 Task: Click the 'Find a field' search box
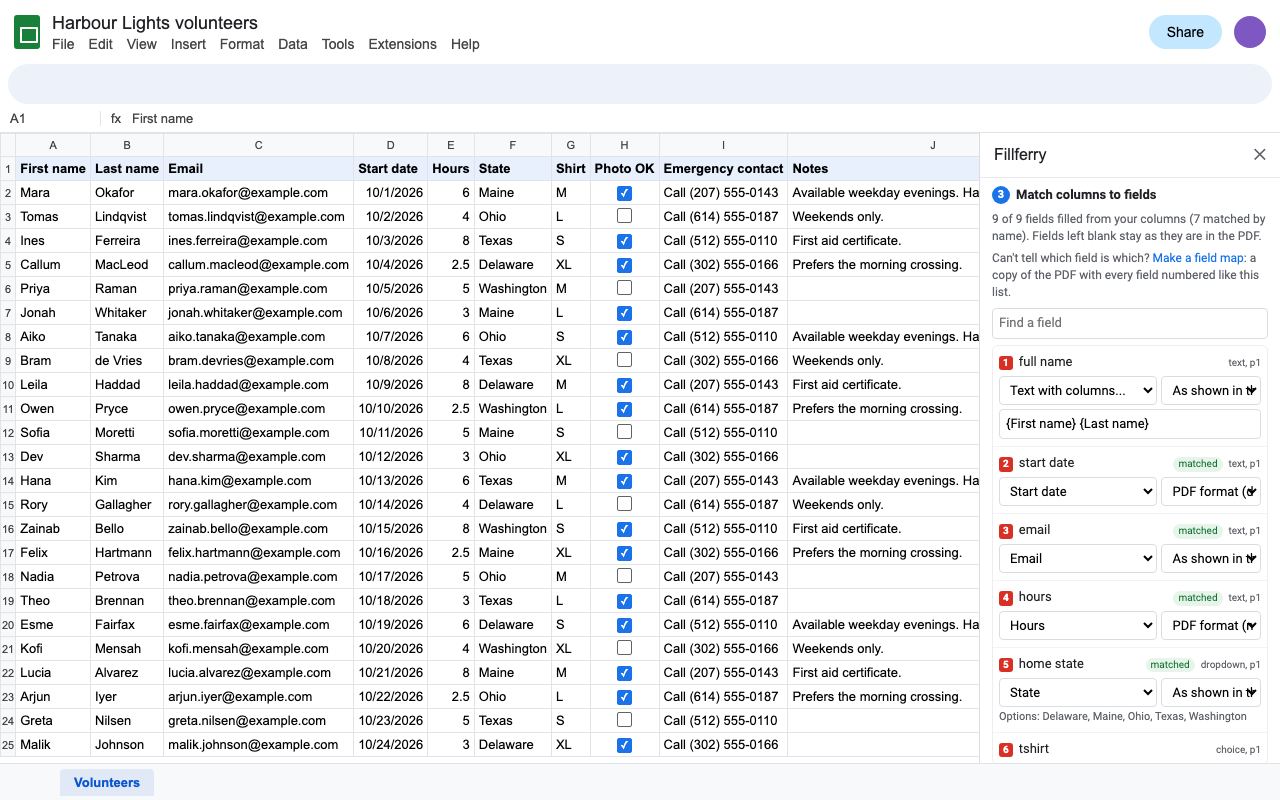point(1130,323)
